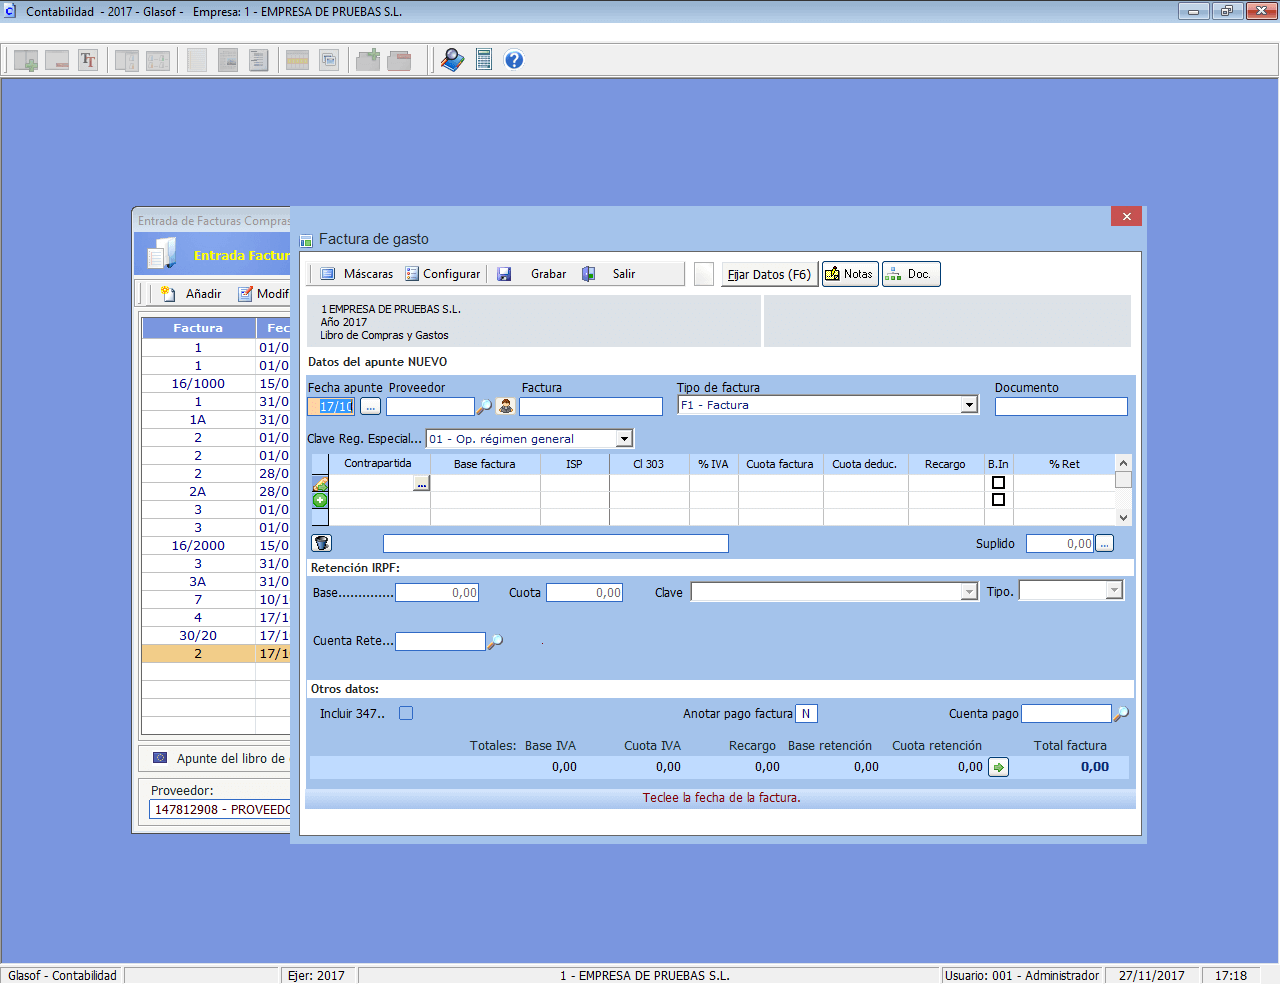The image size is (1280, 984).
Task: Click the Notas button
Action: [849, 274]
